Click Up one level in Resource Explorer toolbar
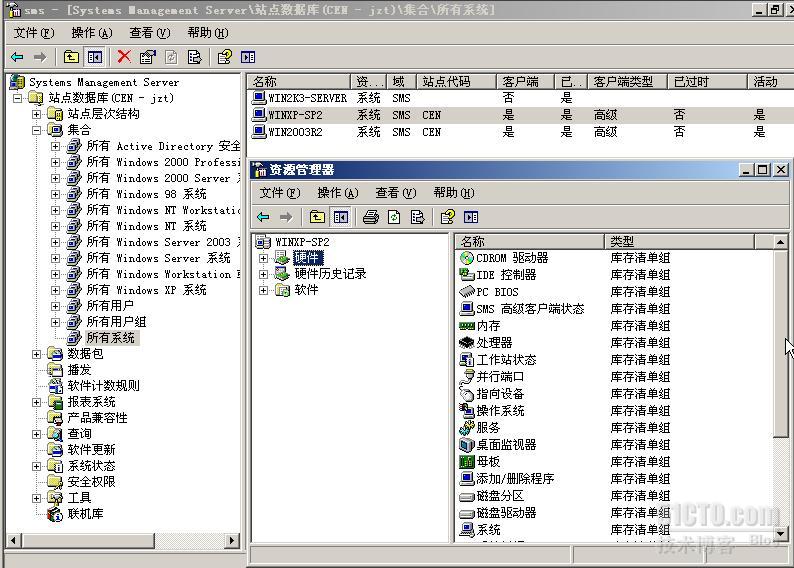This screenshot has width=794, height=568. click(x=317, y=217)
